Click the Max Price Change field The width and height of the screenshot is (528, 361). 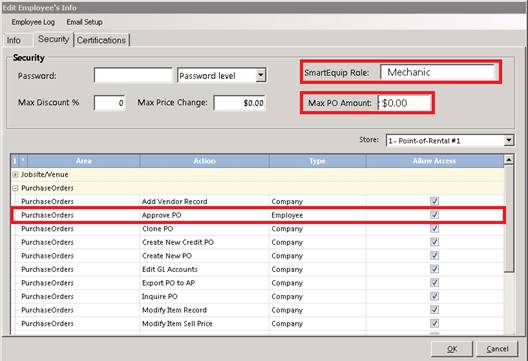(239, 103)
